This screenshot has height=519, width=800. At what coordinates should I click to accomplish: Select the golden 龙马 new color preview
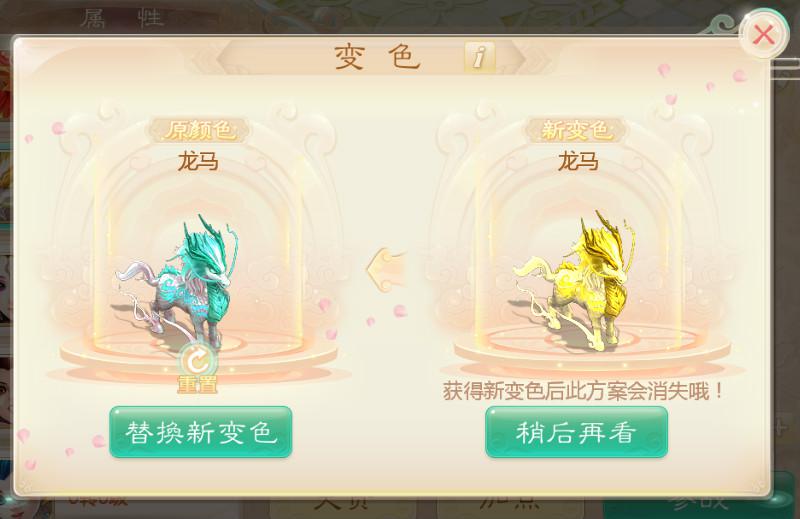[x=570, y=281]
